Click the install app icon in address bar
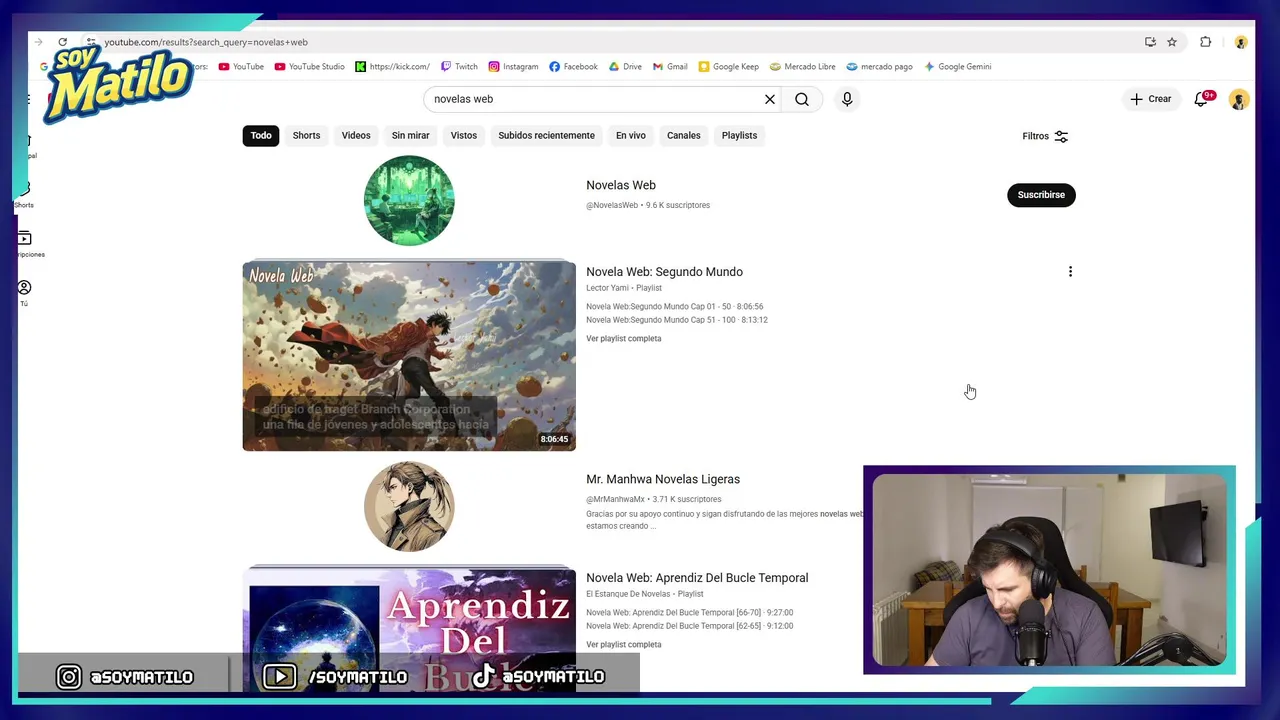Image resolution: width=1280 pixels, height=720 pixels. point(1150,42)
